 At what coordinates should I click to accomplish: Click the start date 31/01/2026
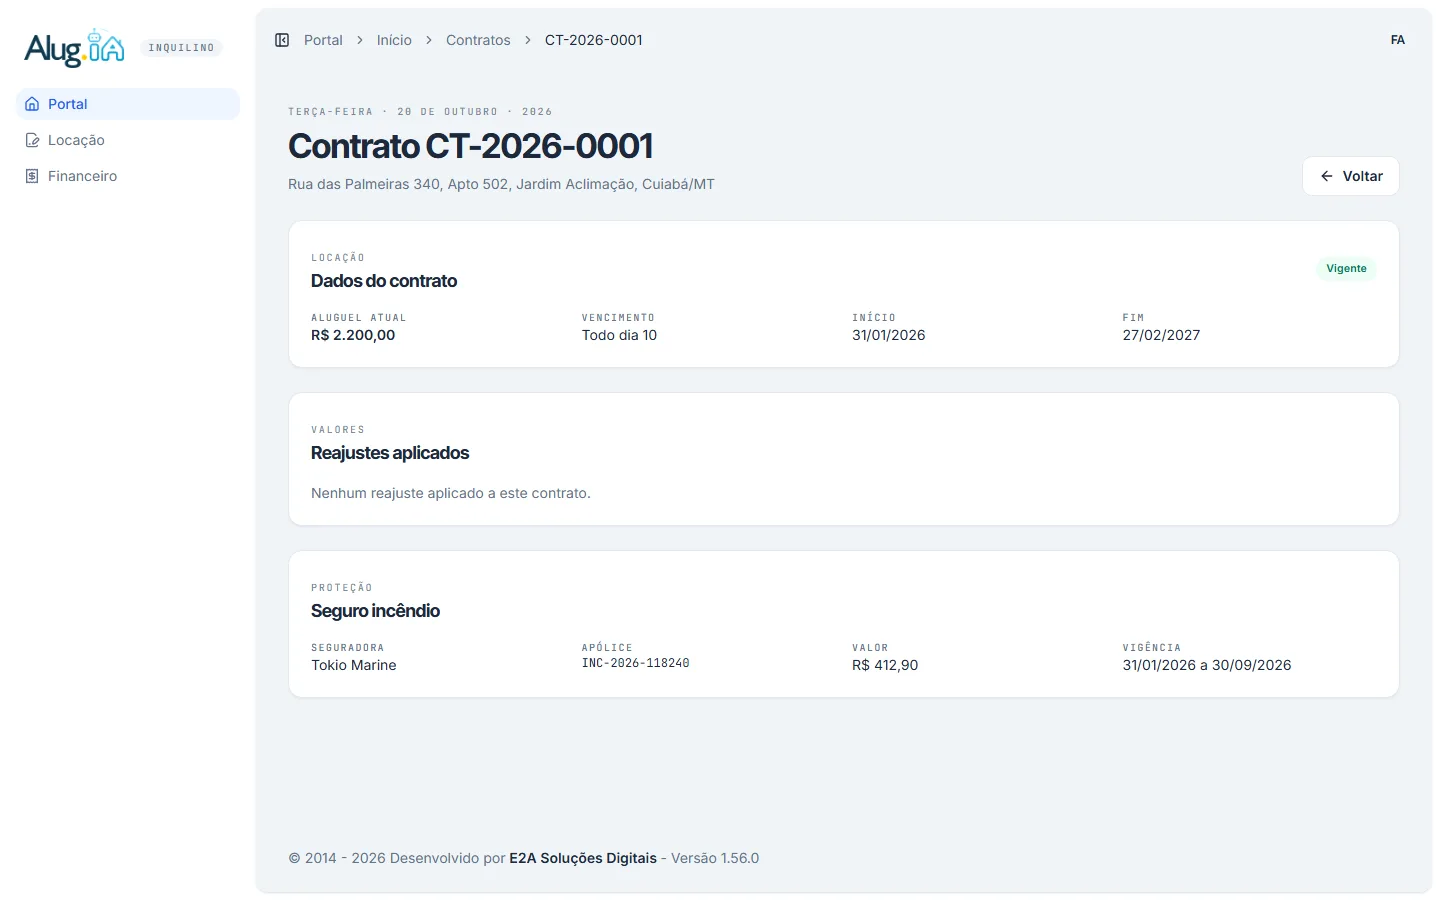[889, 335]
